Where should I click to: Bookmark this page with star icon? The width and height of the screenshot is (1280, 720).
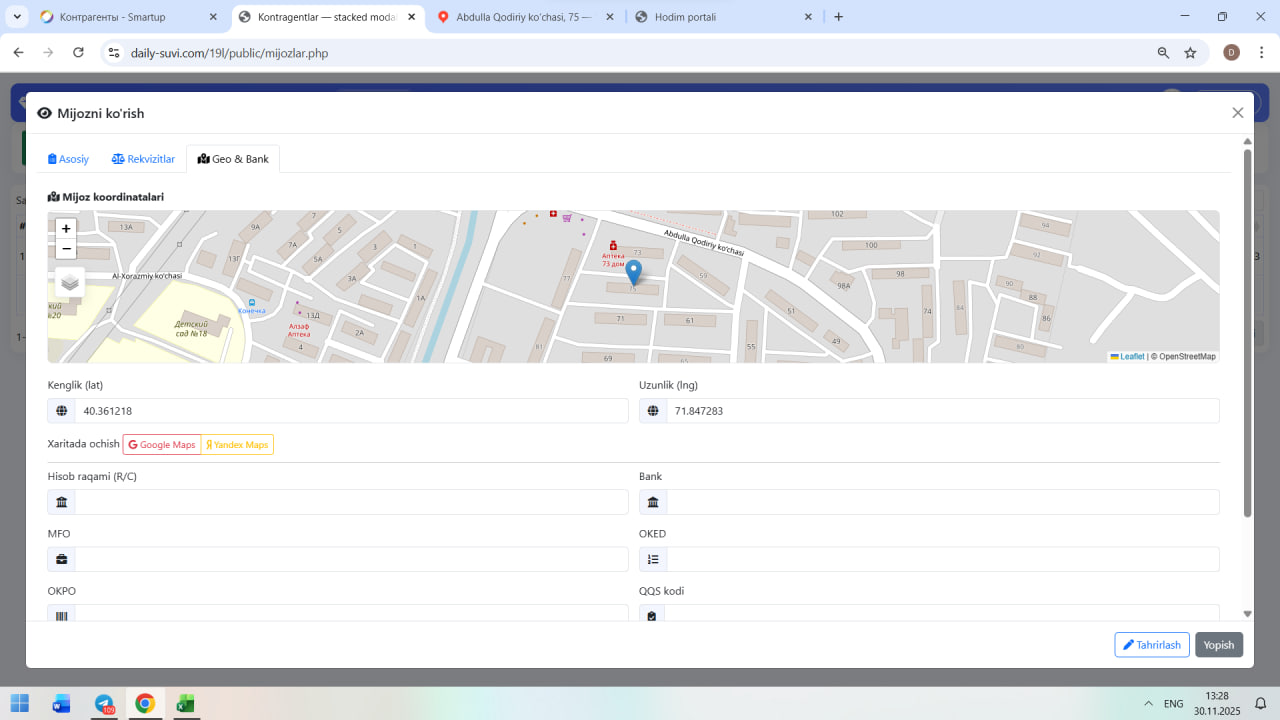point(1190,53)
